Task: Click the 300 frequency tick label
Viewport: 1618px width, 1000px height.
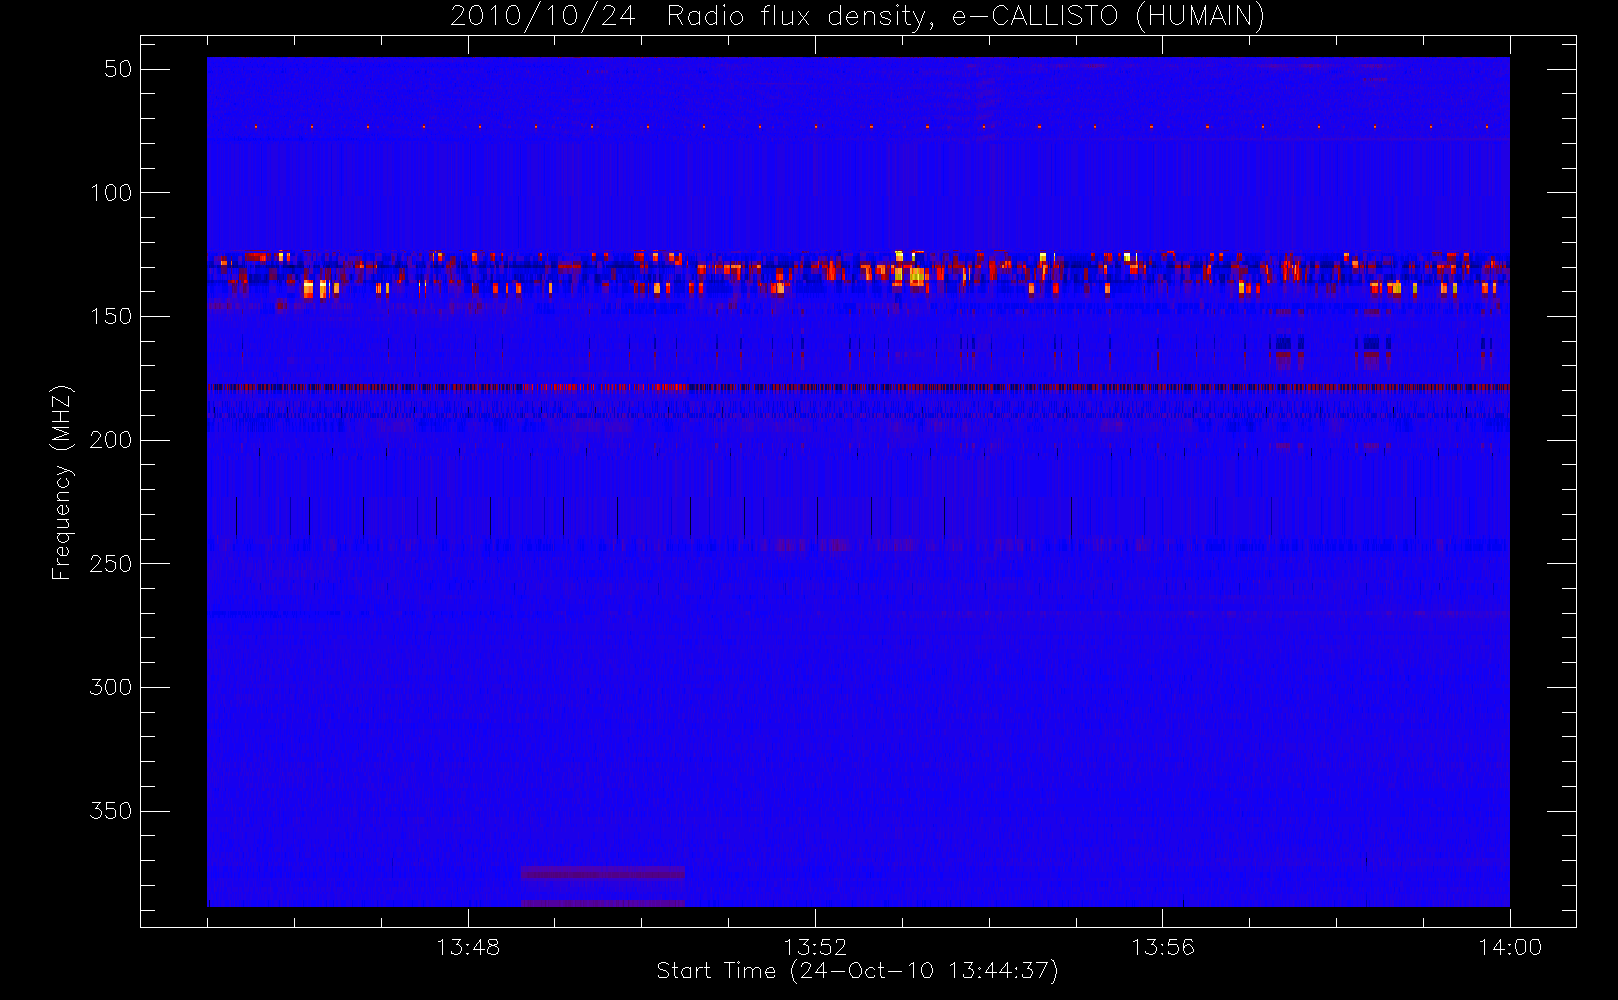Action: [111, 687]
